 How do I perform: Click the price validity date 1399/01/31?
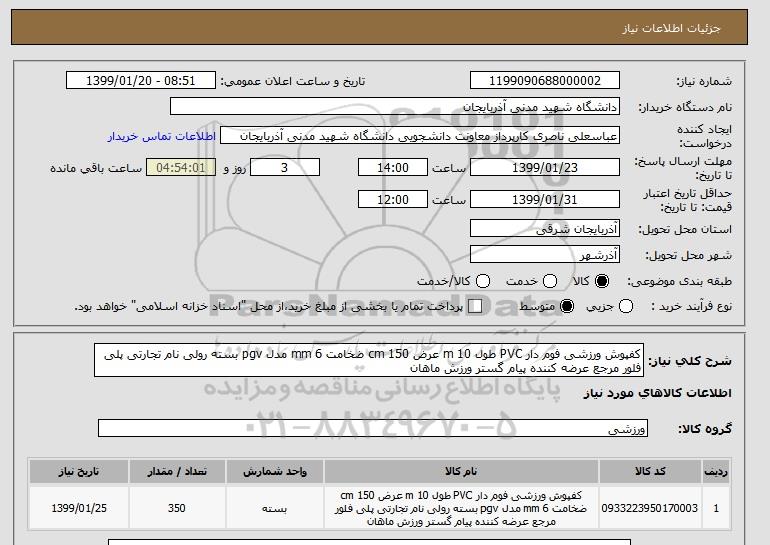click(x=545, y=199)
